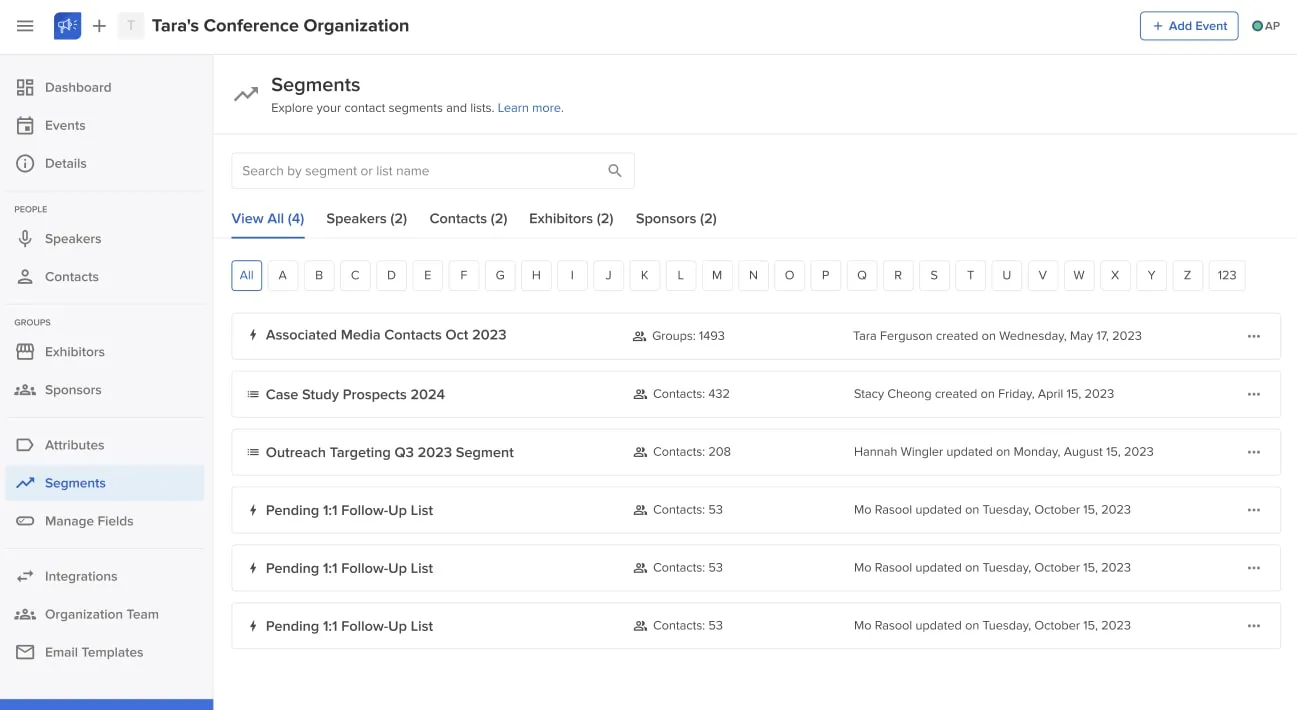This screenshot has width=1297, height=710.
Task: Click list icon beside Case Study Prospects 2024
Action: point(253,394)
